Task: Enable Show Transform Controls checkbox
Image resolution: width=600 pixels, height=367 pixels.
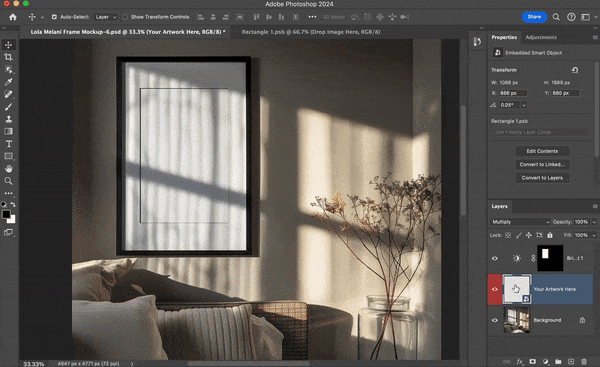Action: [125, 17]
